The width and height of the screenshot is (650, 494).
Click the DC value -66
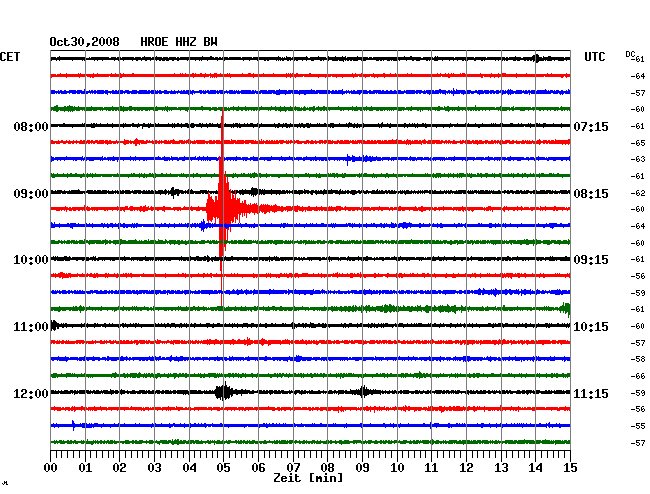638,376
